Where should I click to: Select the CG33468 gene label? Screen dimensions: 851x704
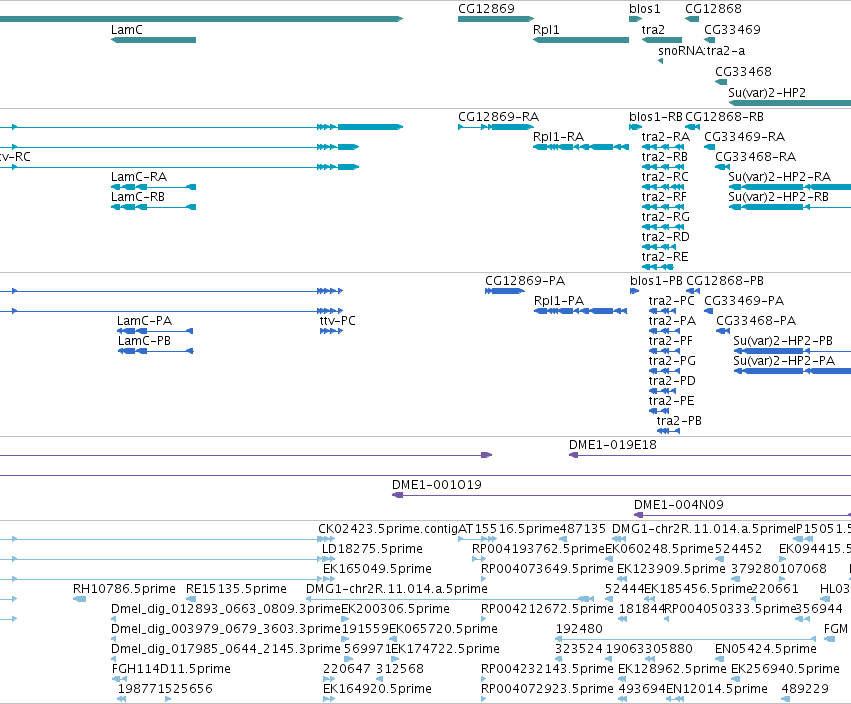tap(743, 72)
